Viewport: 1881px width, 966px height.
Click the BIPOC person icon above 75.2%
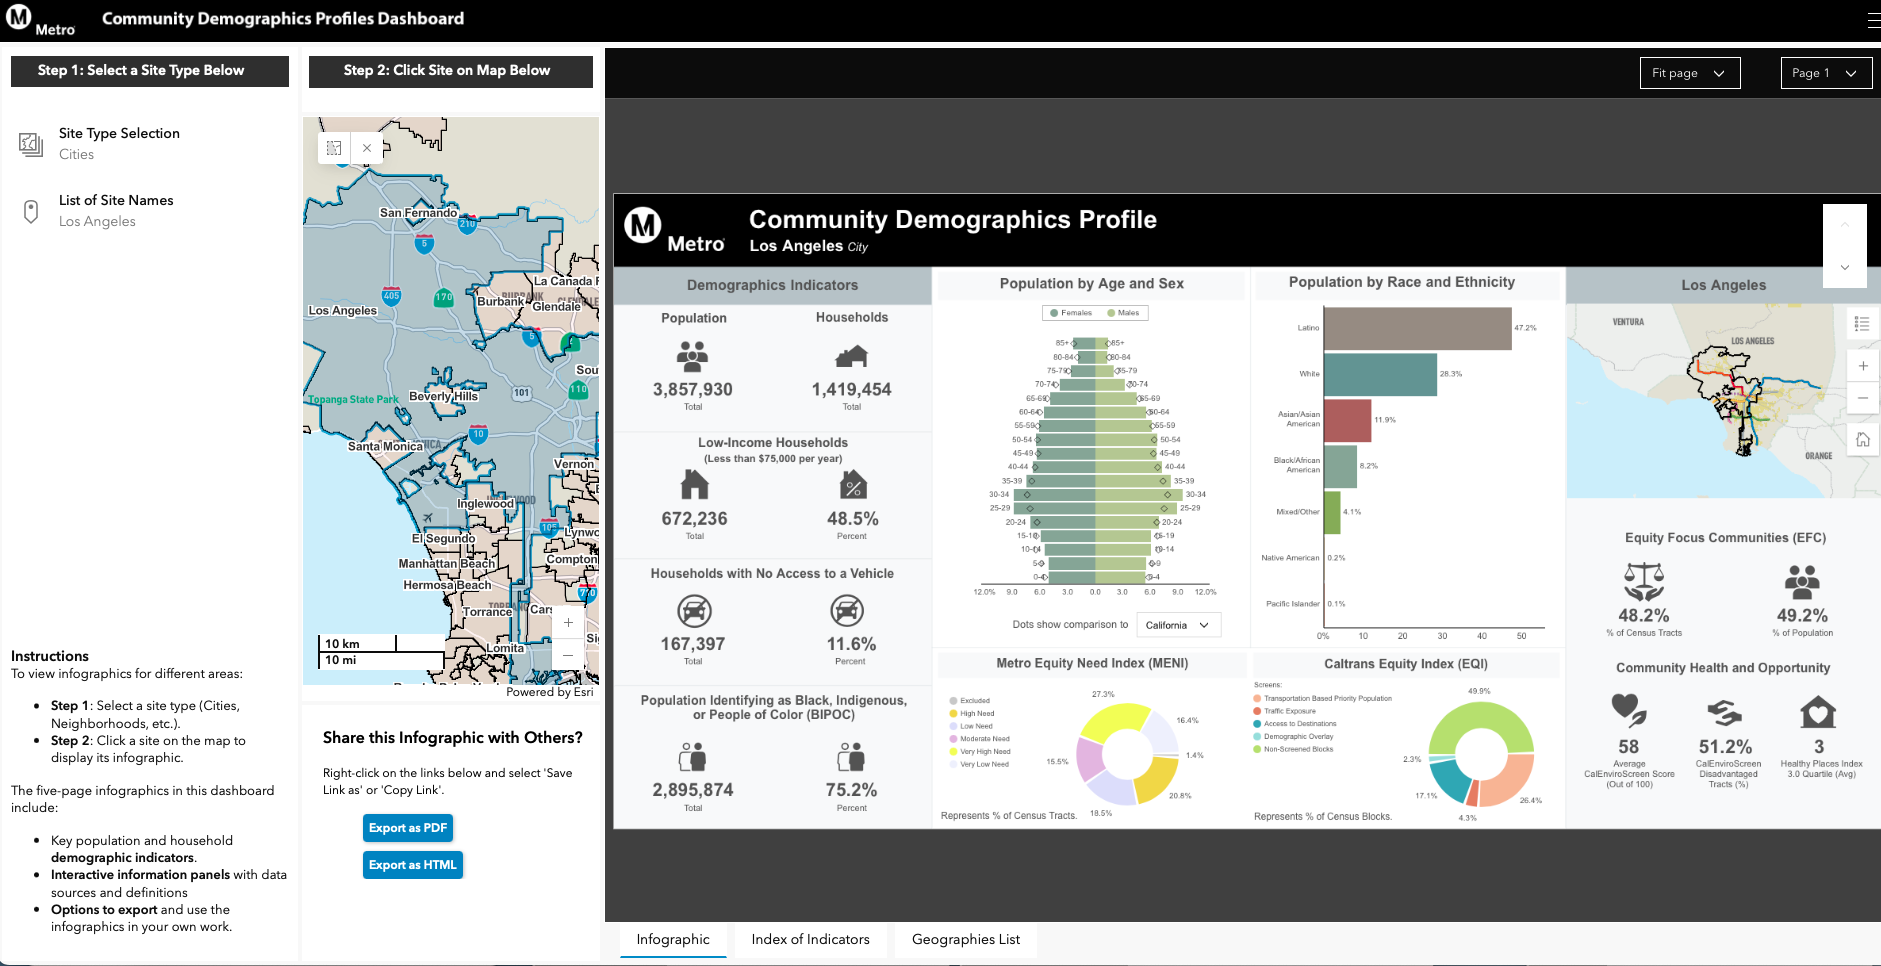click(x=851, y=756)
